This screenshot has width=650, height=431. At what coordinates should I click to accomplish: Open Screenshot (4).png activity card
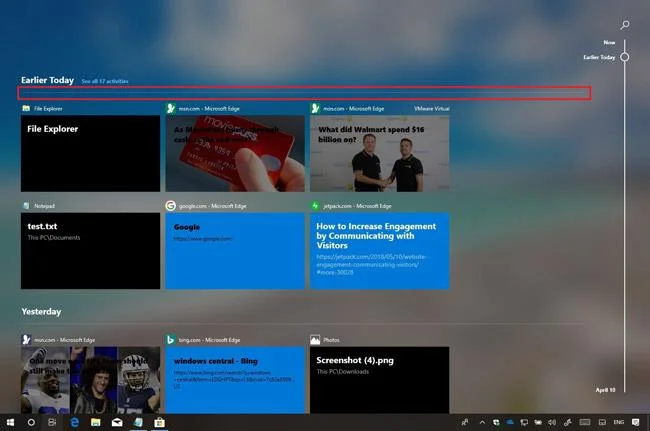click(x=380, y=380)
